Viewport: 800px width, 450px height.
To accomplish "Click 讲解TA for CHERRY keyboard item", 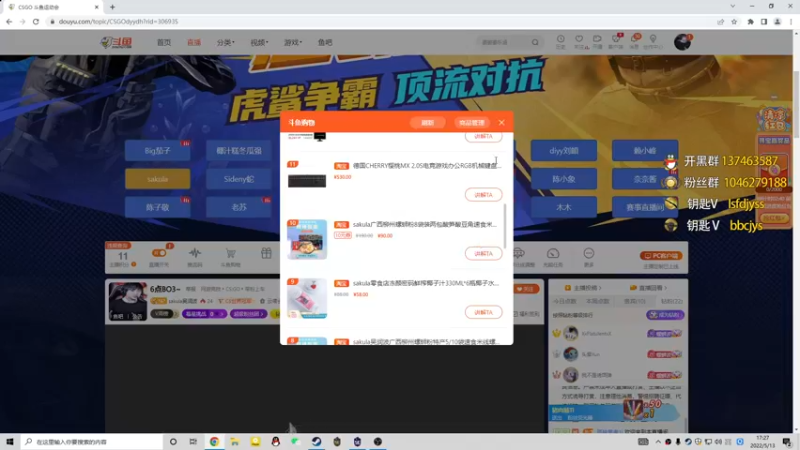I will [483, 195].
